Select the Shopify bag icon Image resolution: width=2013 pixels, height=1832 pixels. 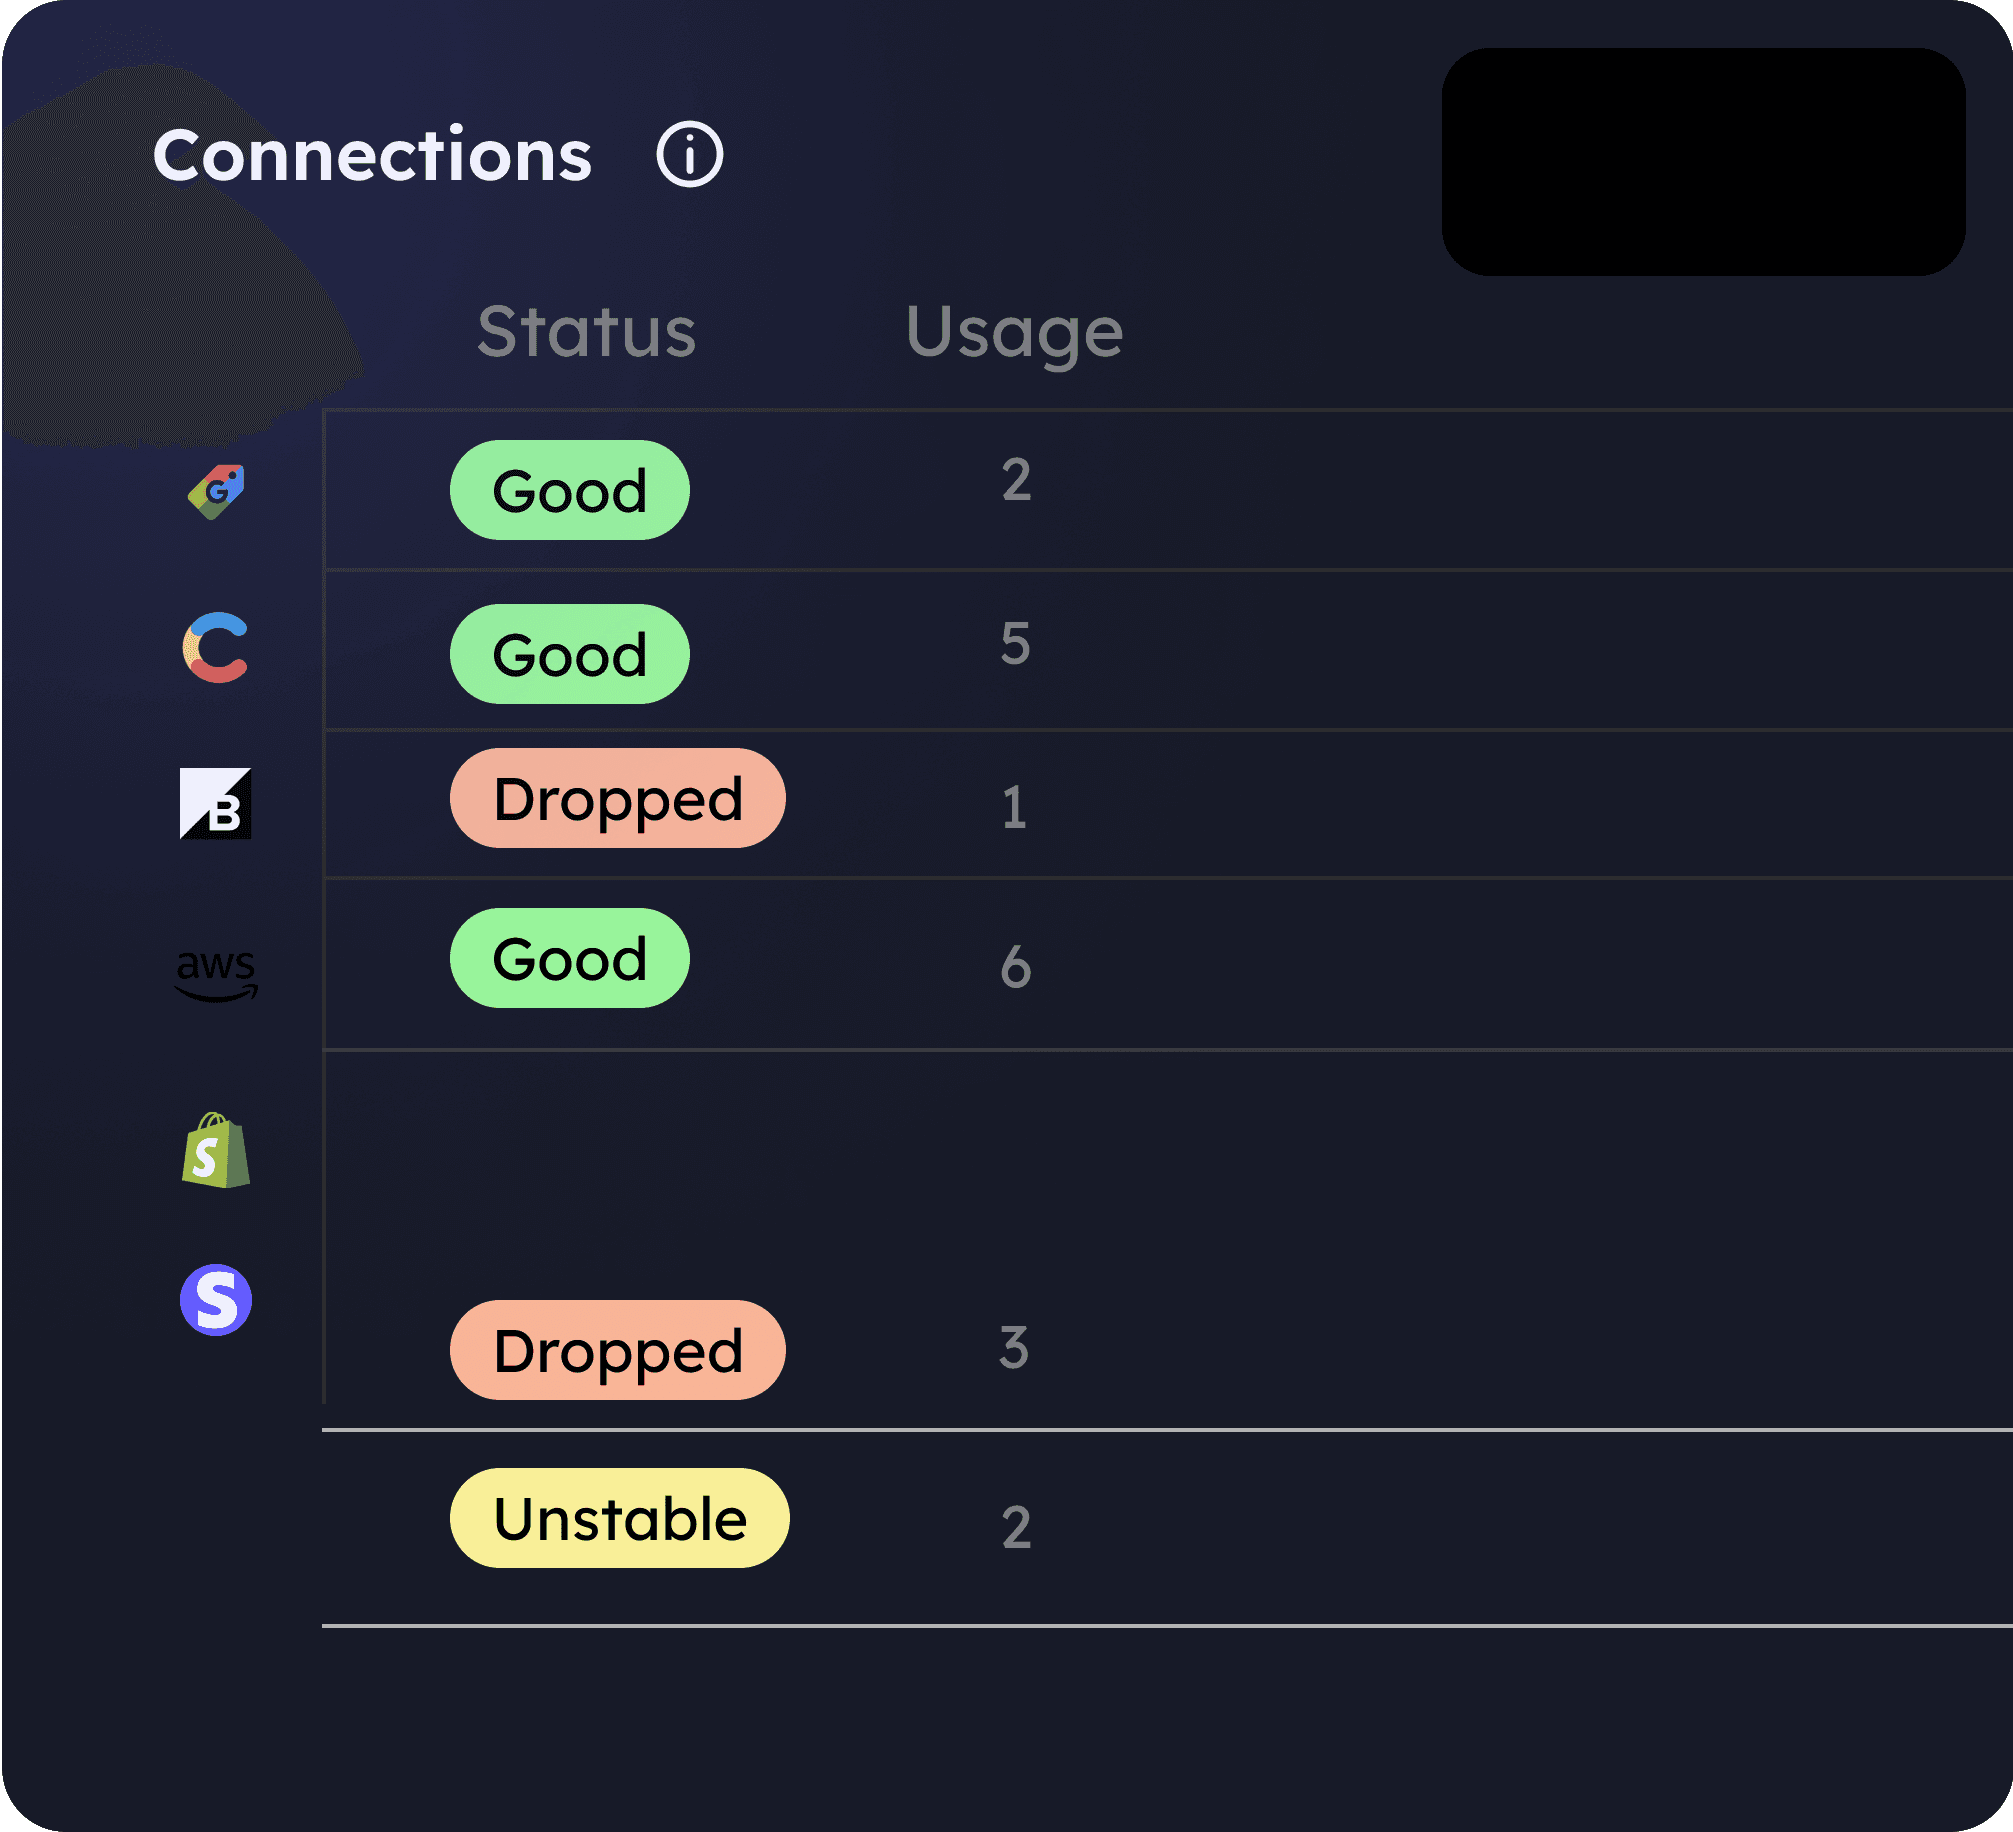point(216,1150)
